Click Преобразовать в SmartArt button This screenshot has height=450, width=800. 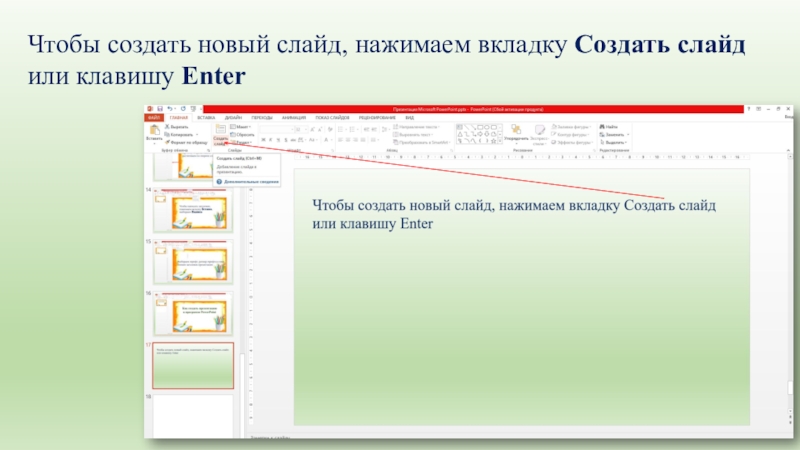(x=419, y=142)
